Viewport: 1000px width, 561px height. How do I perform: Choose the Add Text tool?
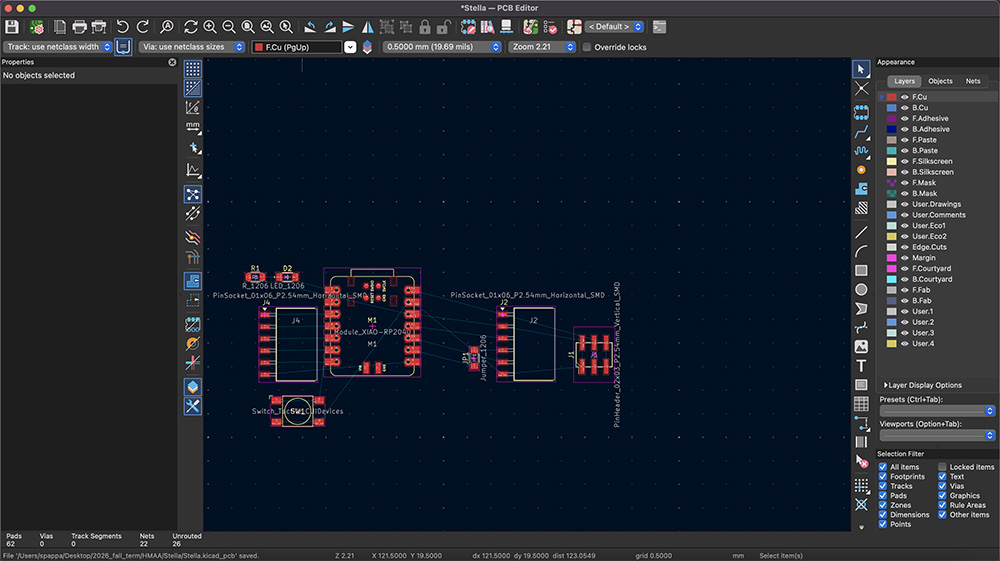861,366
